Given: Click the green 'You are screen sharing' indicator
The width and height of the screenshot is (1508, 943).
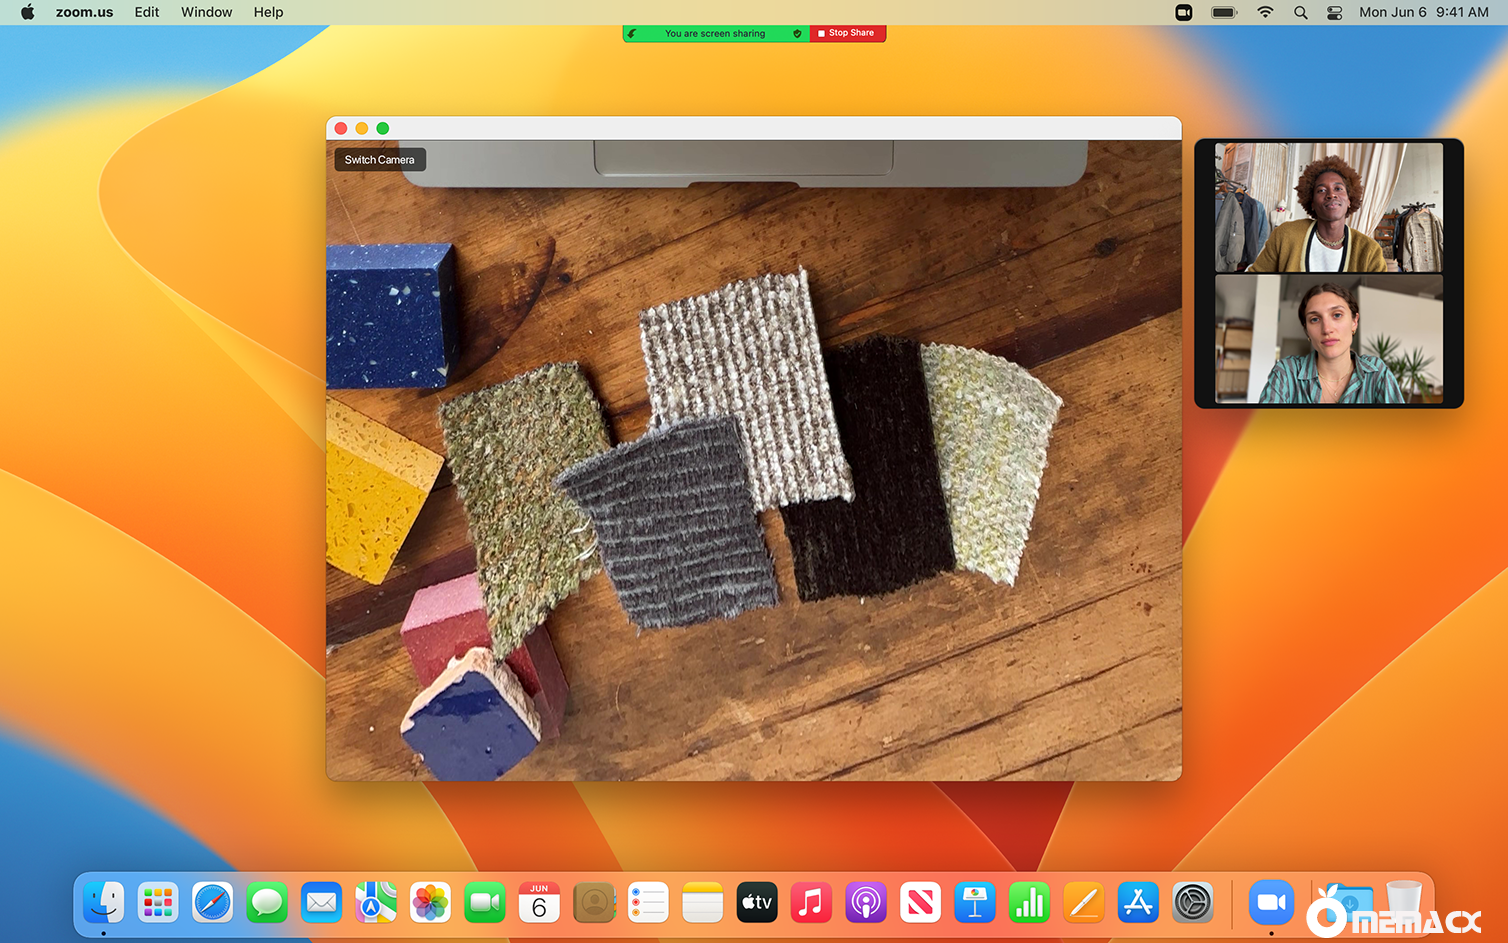Looking at the screenshot, I should pos(714,33).
